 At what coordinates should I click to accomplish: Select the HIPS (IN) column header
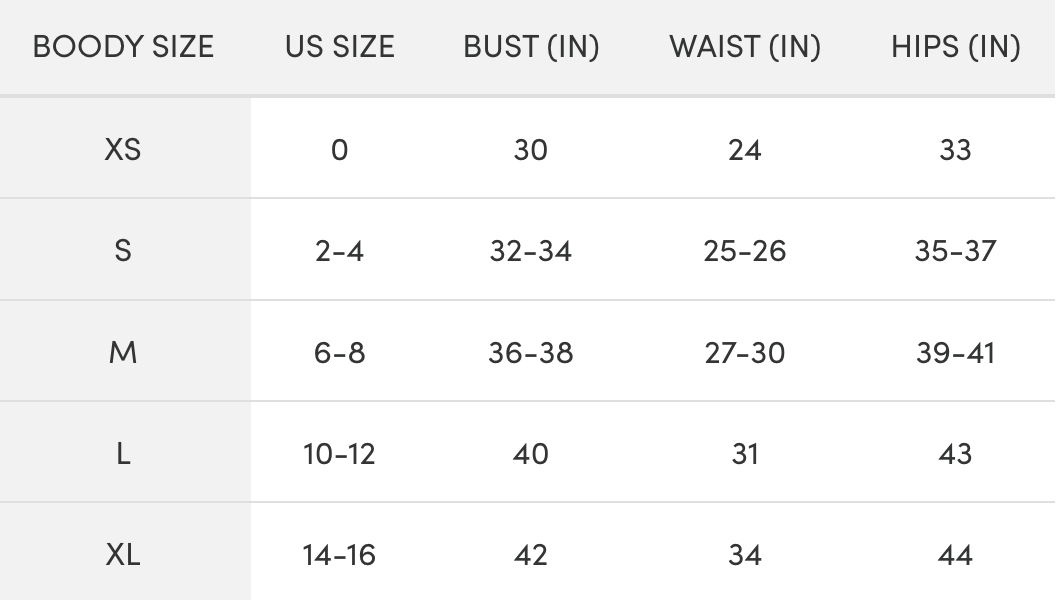pyautogui.click(x=956, y=47)
